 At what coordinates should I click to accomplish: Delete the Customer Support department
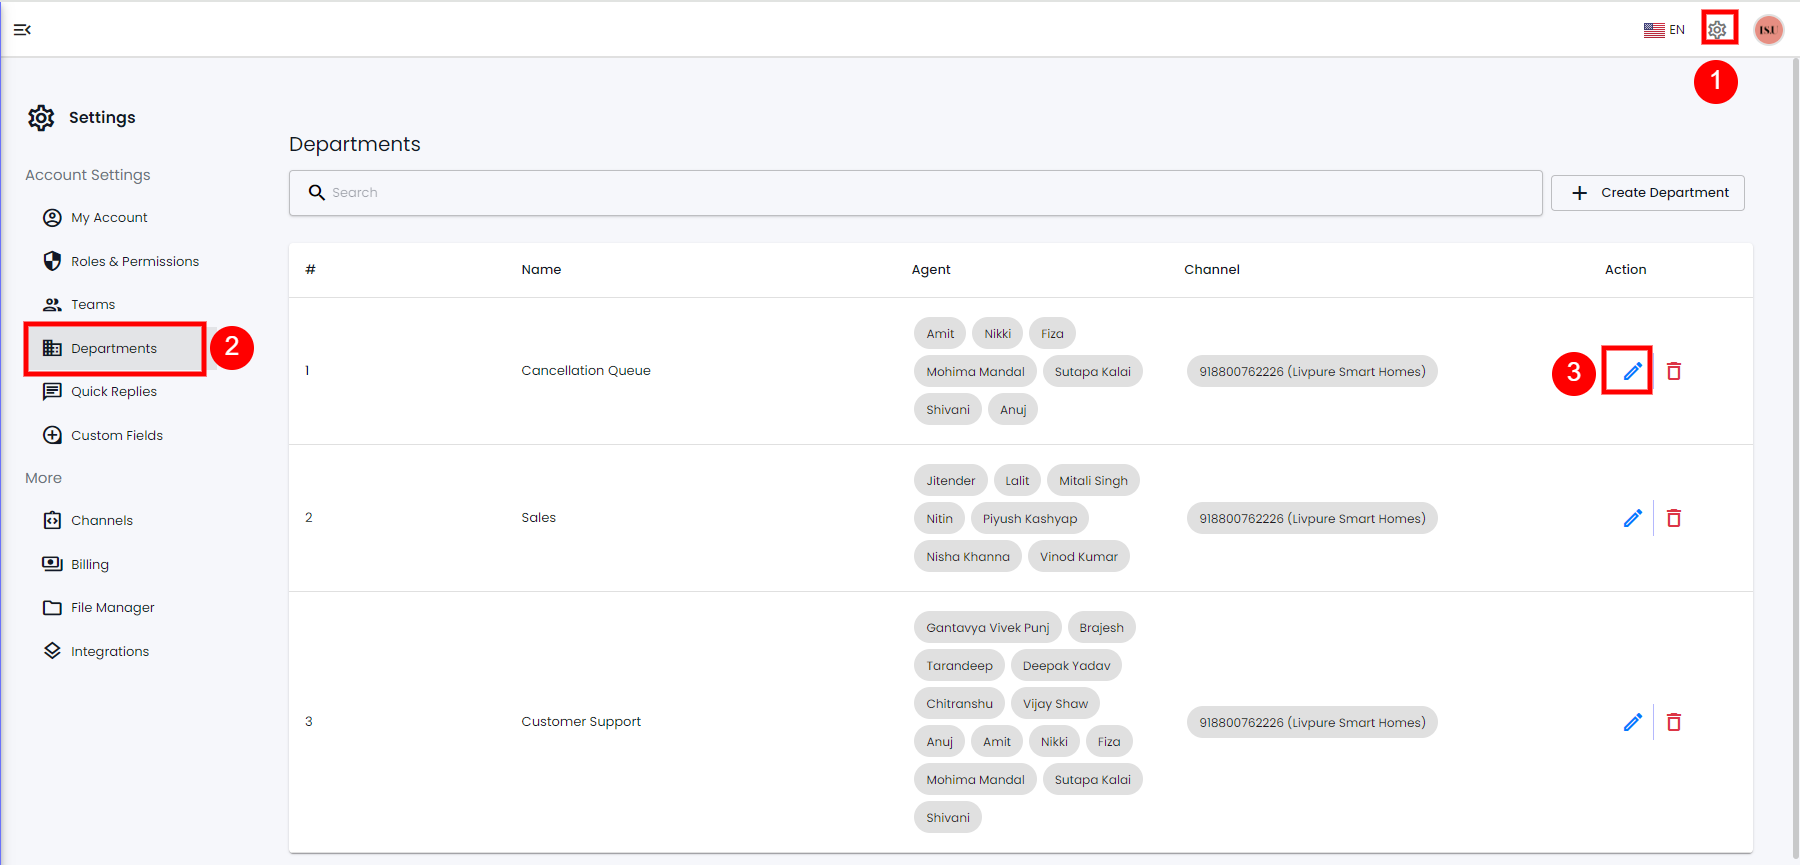[x=1674, y=722]
